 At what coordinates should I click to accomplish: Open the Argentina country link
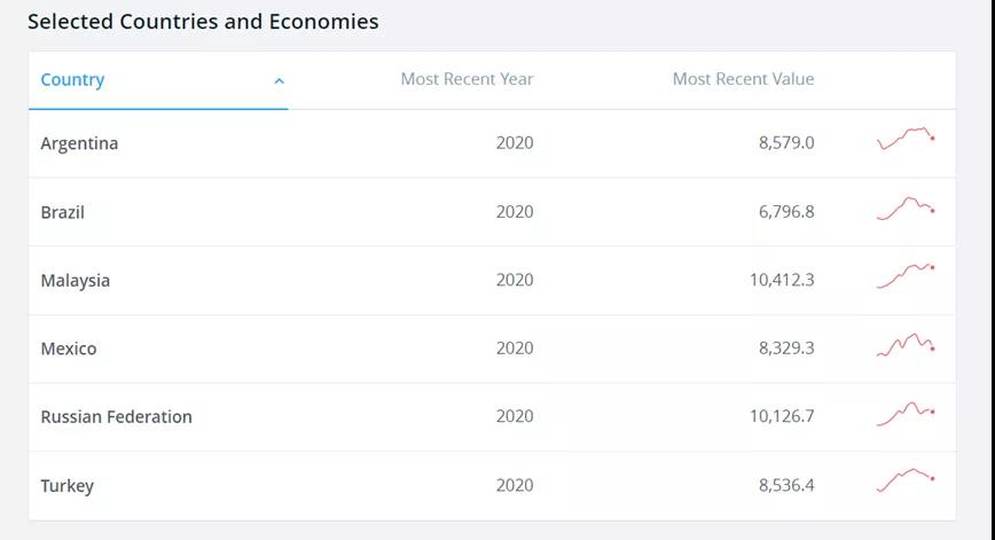click(79, 143)
